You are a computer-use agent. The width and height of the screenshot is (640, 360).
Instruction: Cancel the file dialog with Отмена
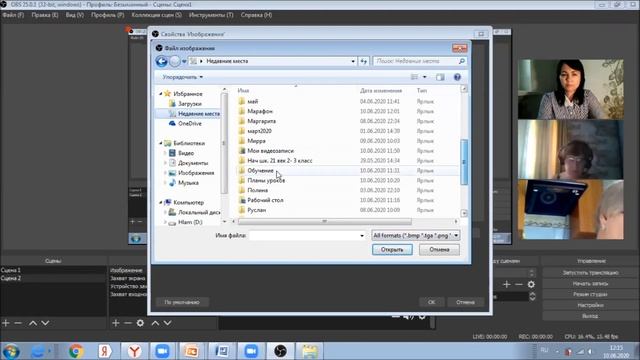(439, 249)
